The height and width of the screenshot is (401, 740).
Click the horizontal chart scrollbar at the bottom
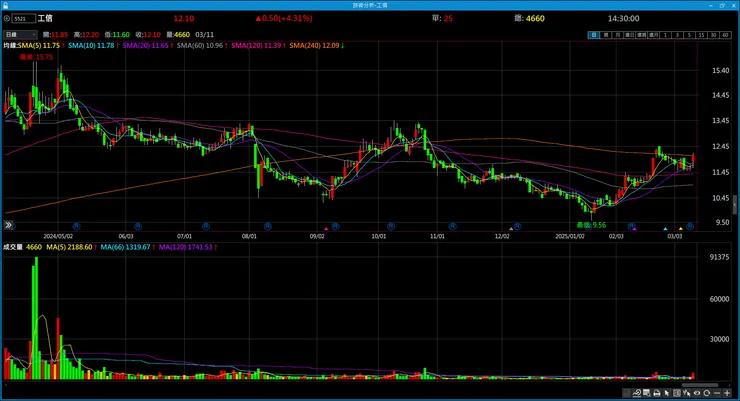pyautogui.click(x=700, y=385)
